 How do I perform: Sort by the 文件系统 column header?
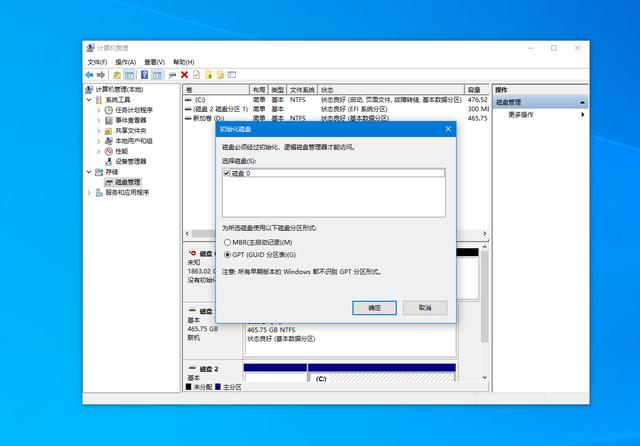point(302,90)
